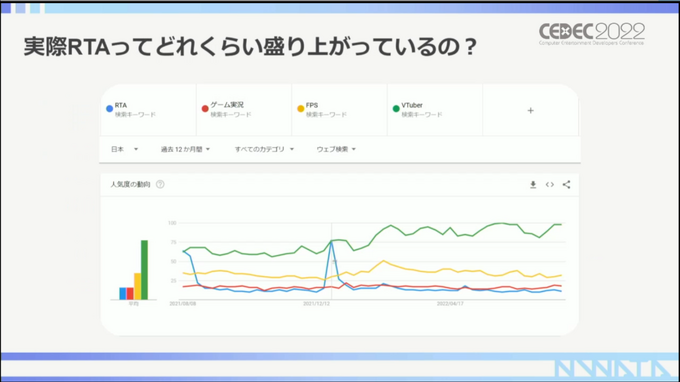The width and height of the screenshot is (680, 382).
Task: Click the 25 value axis label
Action: click(x=173, y=281)
